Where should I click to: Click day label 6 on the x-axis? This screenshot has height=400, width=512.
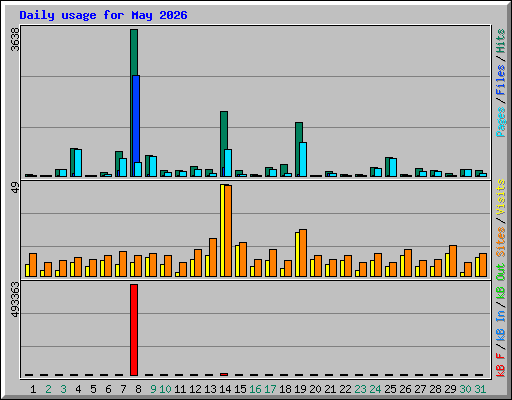point(108,389)
